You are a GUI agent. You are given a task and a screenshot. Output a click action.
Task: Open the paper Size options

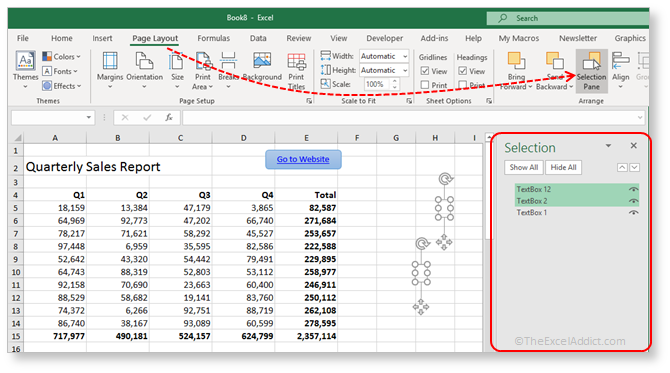click(x=177, y=70)
